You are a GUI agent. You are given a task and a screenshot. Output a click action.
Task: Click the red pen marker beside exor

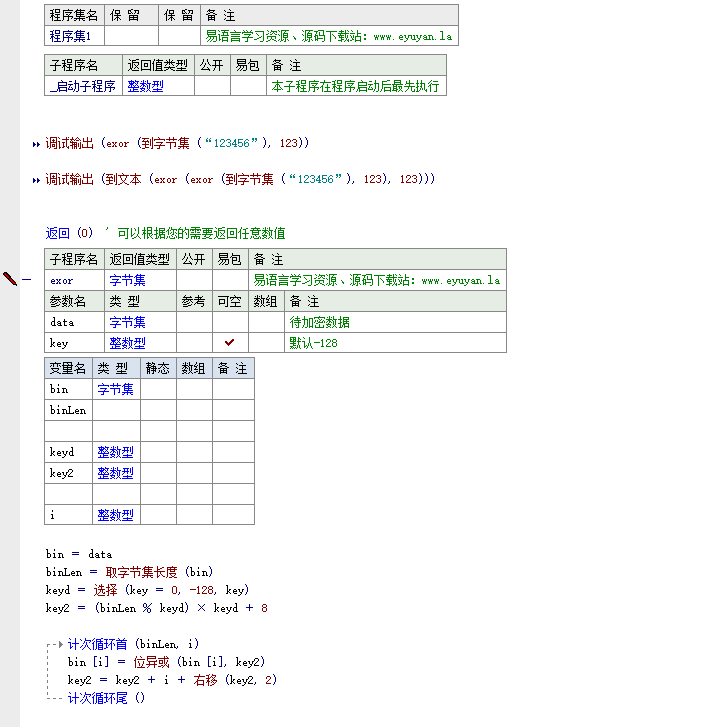point(10,279)
